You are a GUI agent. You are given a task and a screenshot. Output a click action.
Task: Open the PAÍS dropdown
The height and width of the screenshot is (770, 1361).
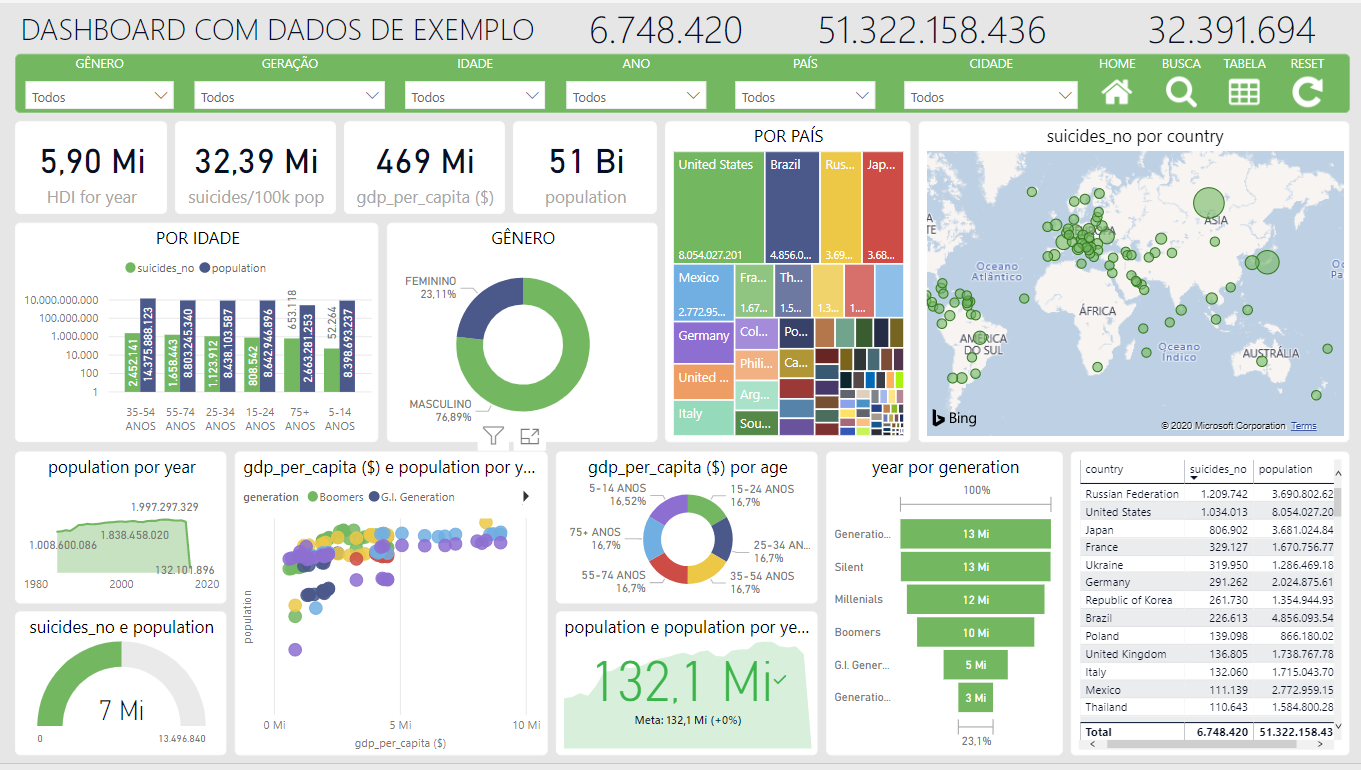(x=804, y=96)
